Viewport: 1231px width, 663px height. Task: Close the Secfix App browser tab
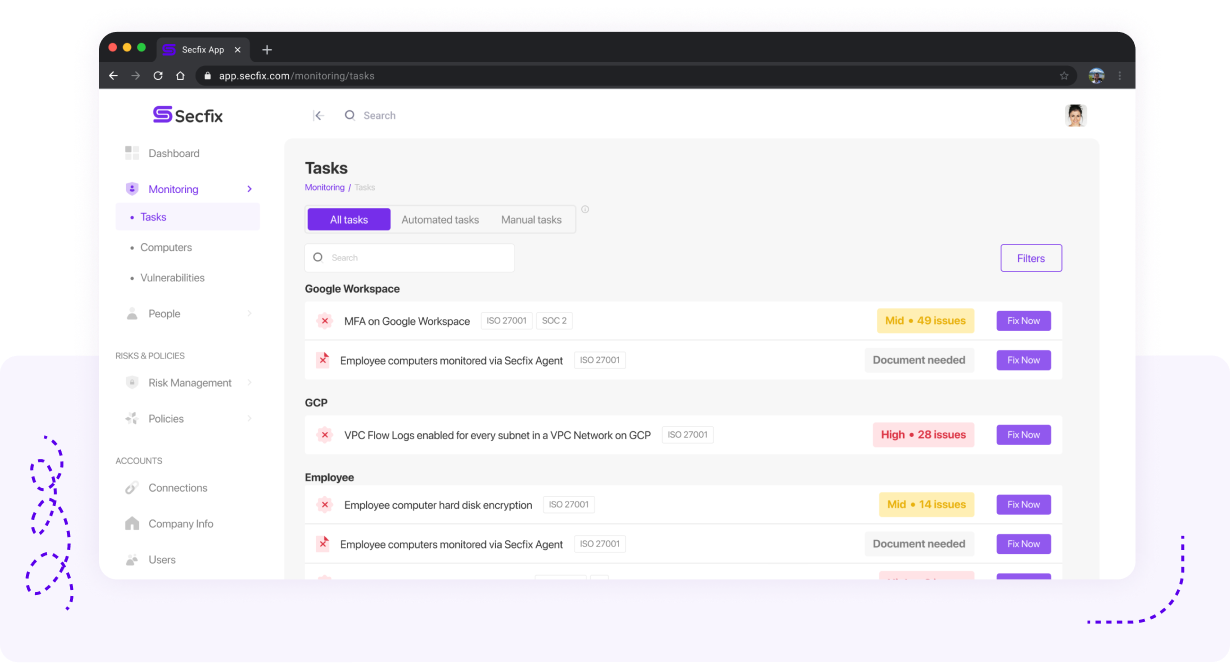[237, 50]
